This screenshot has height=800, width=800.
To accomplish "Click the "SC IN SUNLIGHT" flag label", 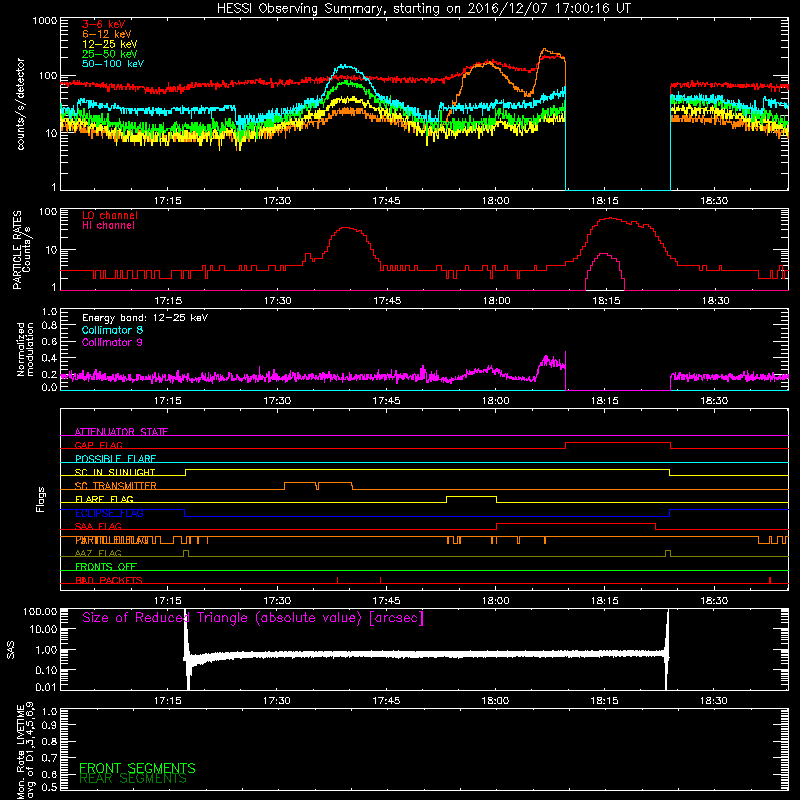I will point(115,472).
